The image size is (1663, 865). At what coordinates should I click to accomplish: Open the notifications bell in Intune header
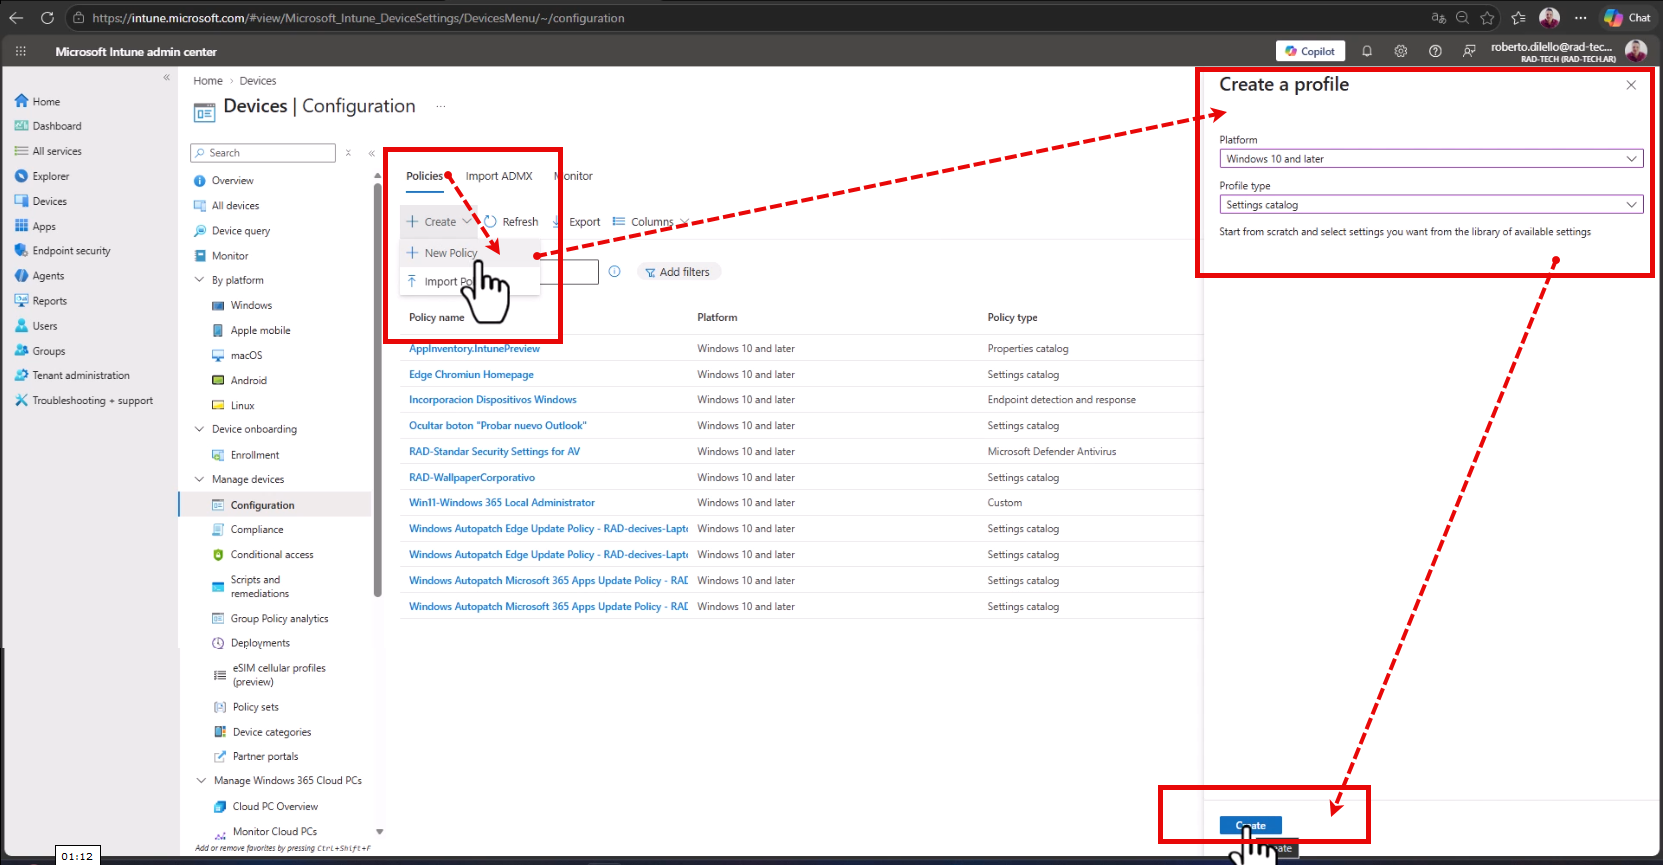pyautogui.click(x=1367, y=51)
